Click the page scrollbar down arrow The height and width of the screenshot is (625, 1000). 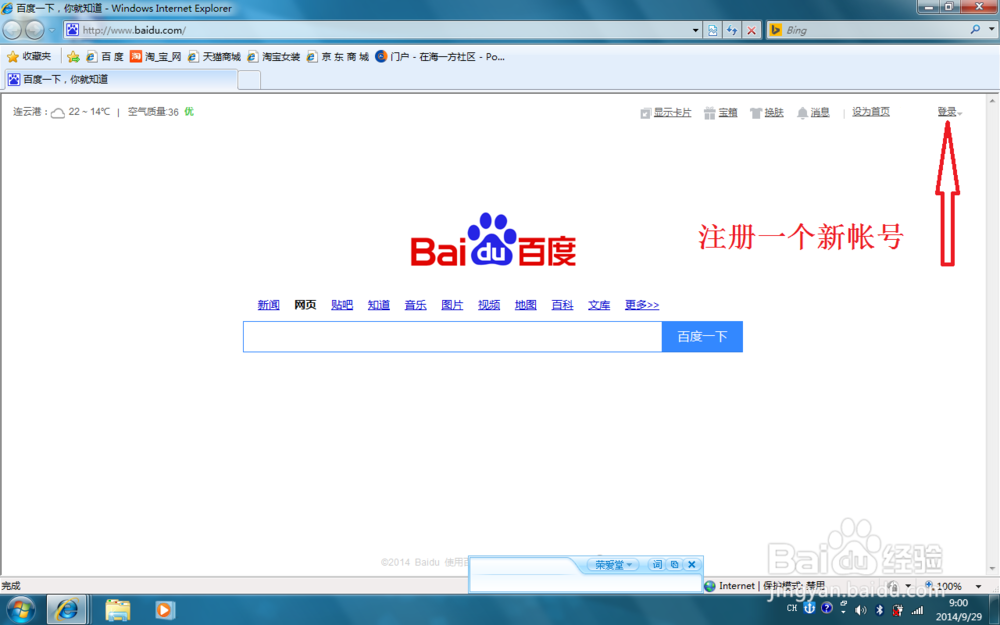(992, 568)
